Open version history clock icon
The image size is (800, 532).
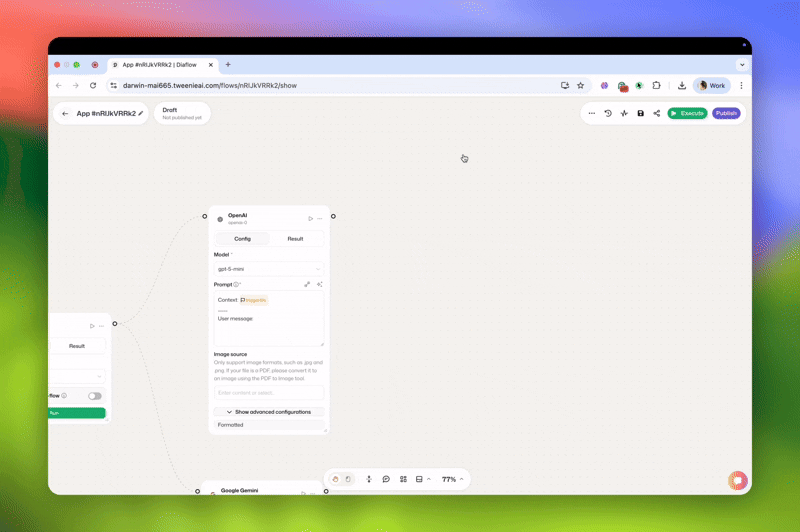608,113
